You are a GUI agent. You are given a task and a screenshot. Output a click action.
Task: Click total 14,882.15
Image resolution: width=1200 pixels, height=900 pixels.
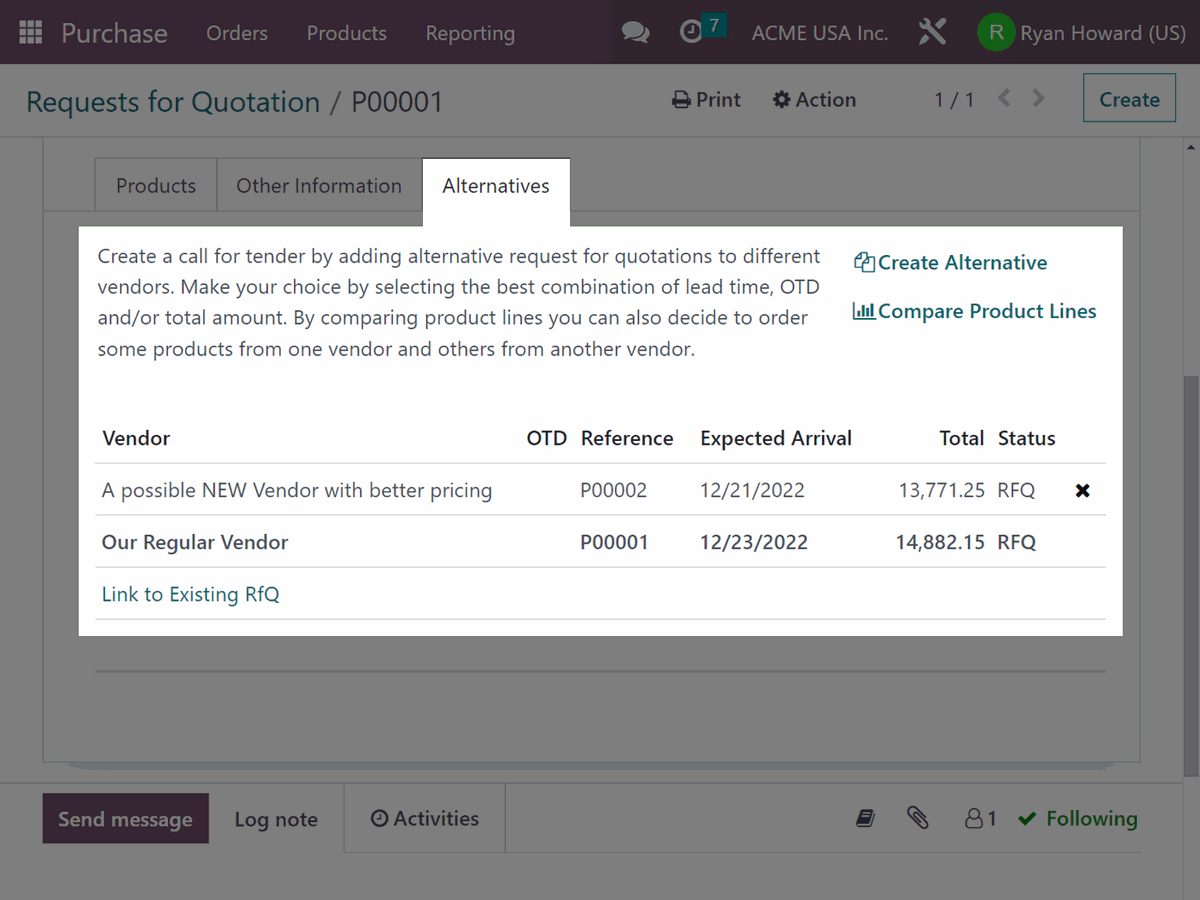940,542
